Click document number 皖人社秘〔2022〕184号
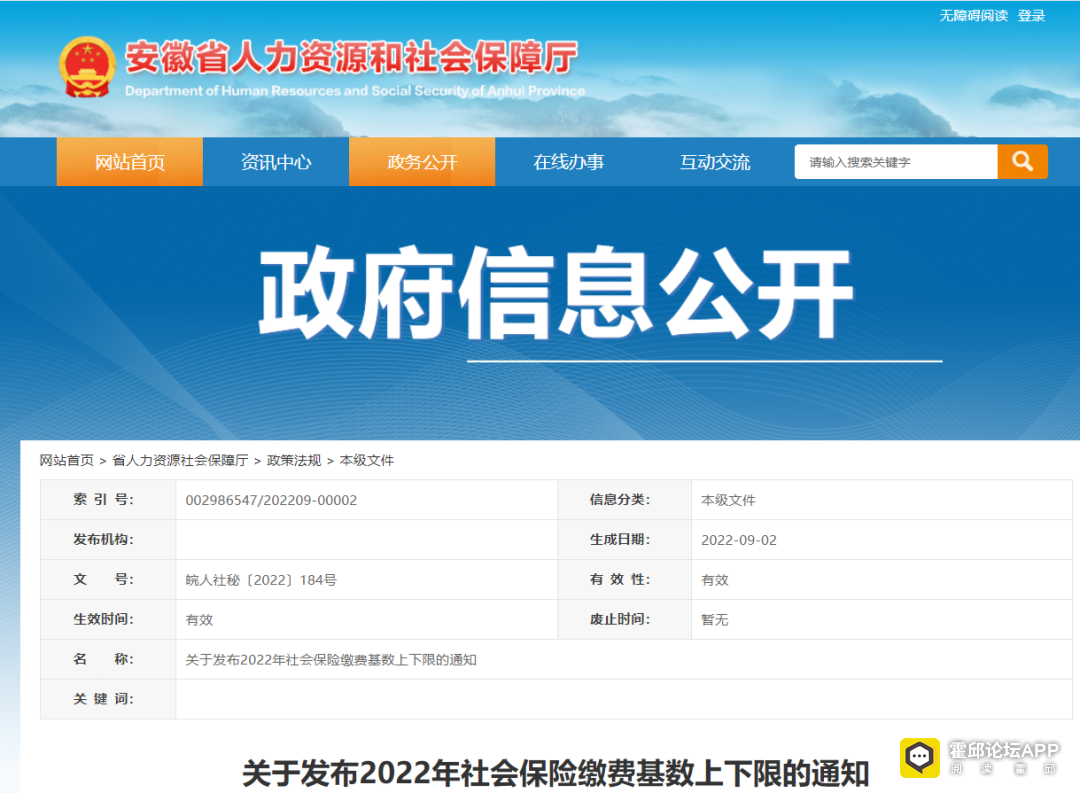Viewport: 1080px width, 793px height. pos(261,580)
